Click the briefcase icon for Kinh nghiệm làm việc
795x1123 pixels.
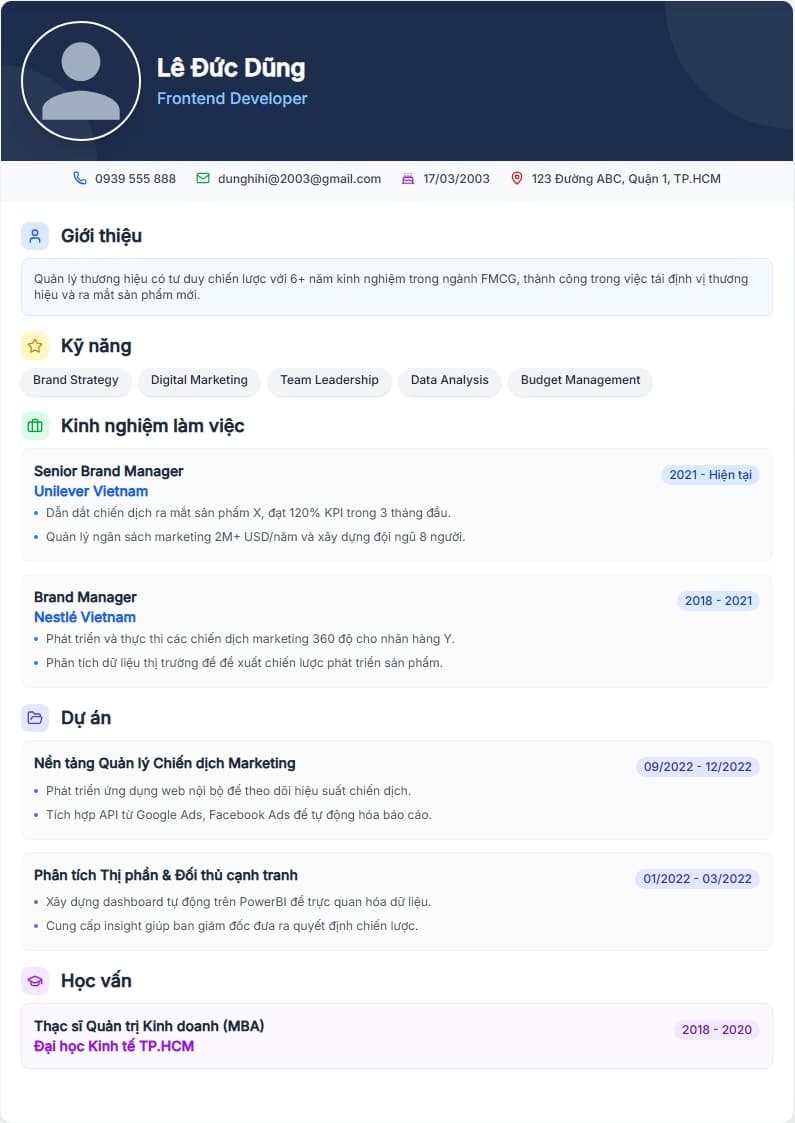click(x=35, y=426)
